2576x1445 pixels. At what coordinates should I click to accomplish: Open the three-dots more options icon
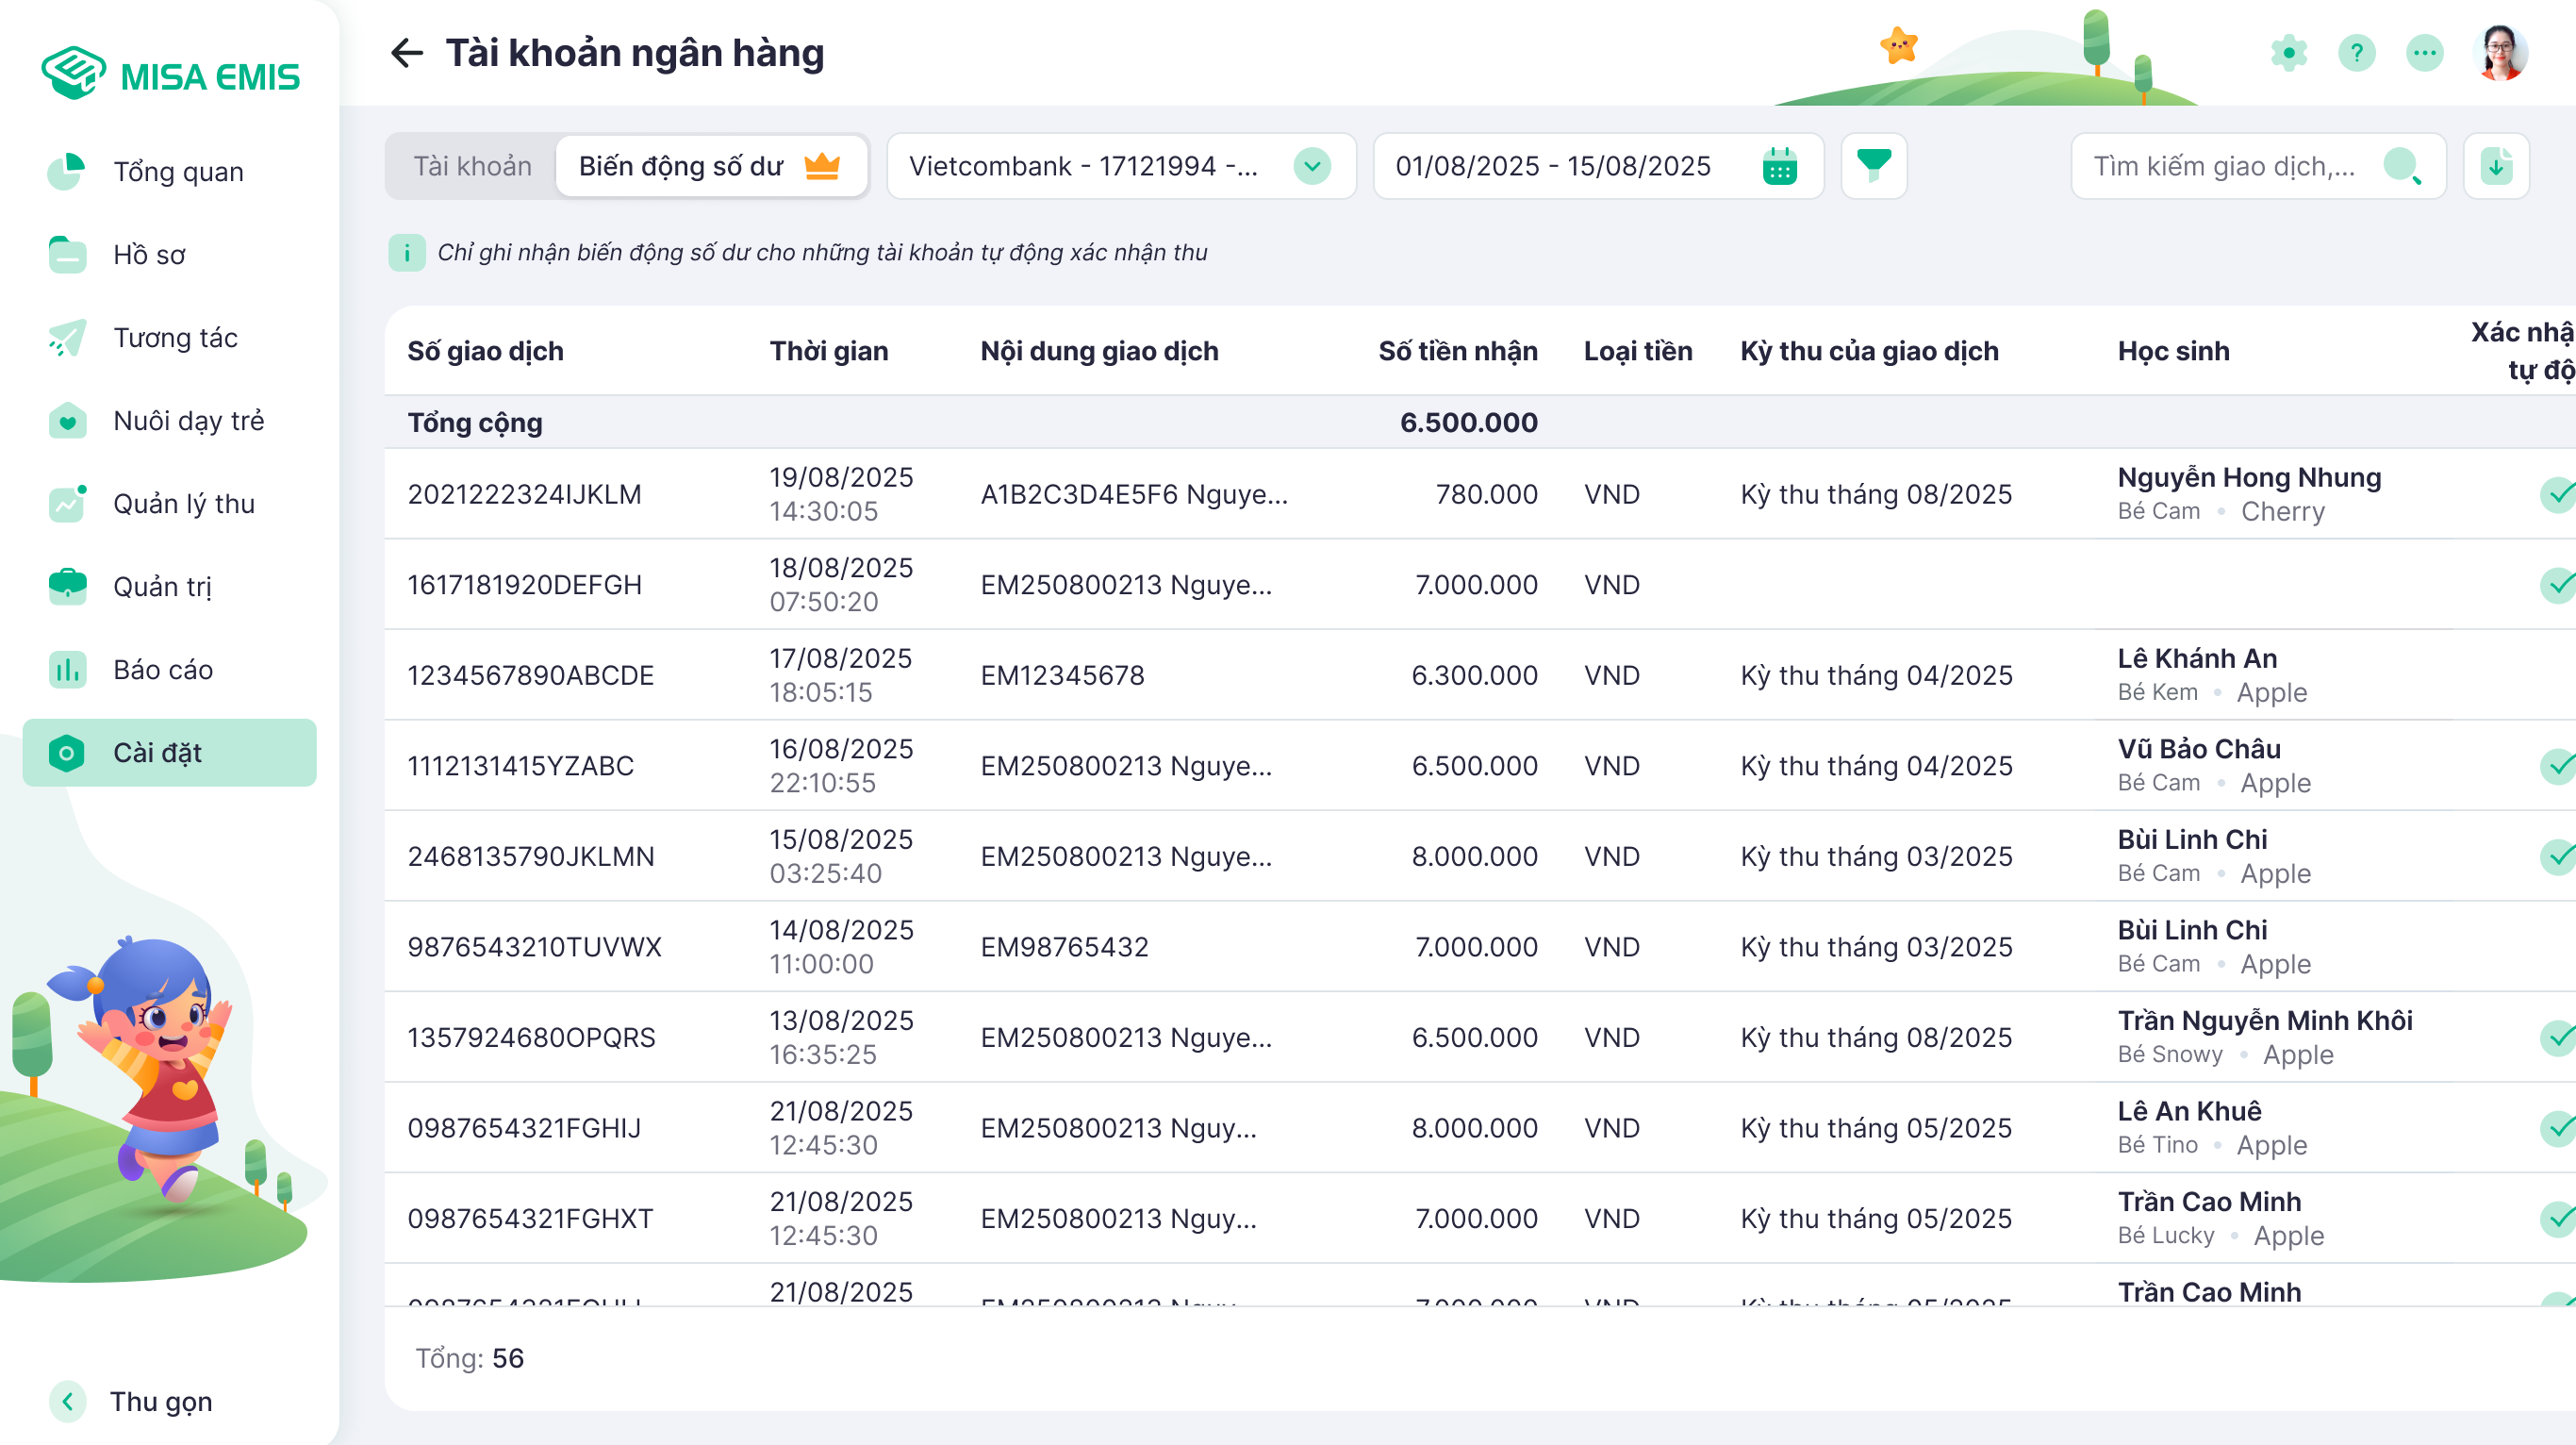2424,53
